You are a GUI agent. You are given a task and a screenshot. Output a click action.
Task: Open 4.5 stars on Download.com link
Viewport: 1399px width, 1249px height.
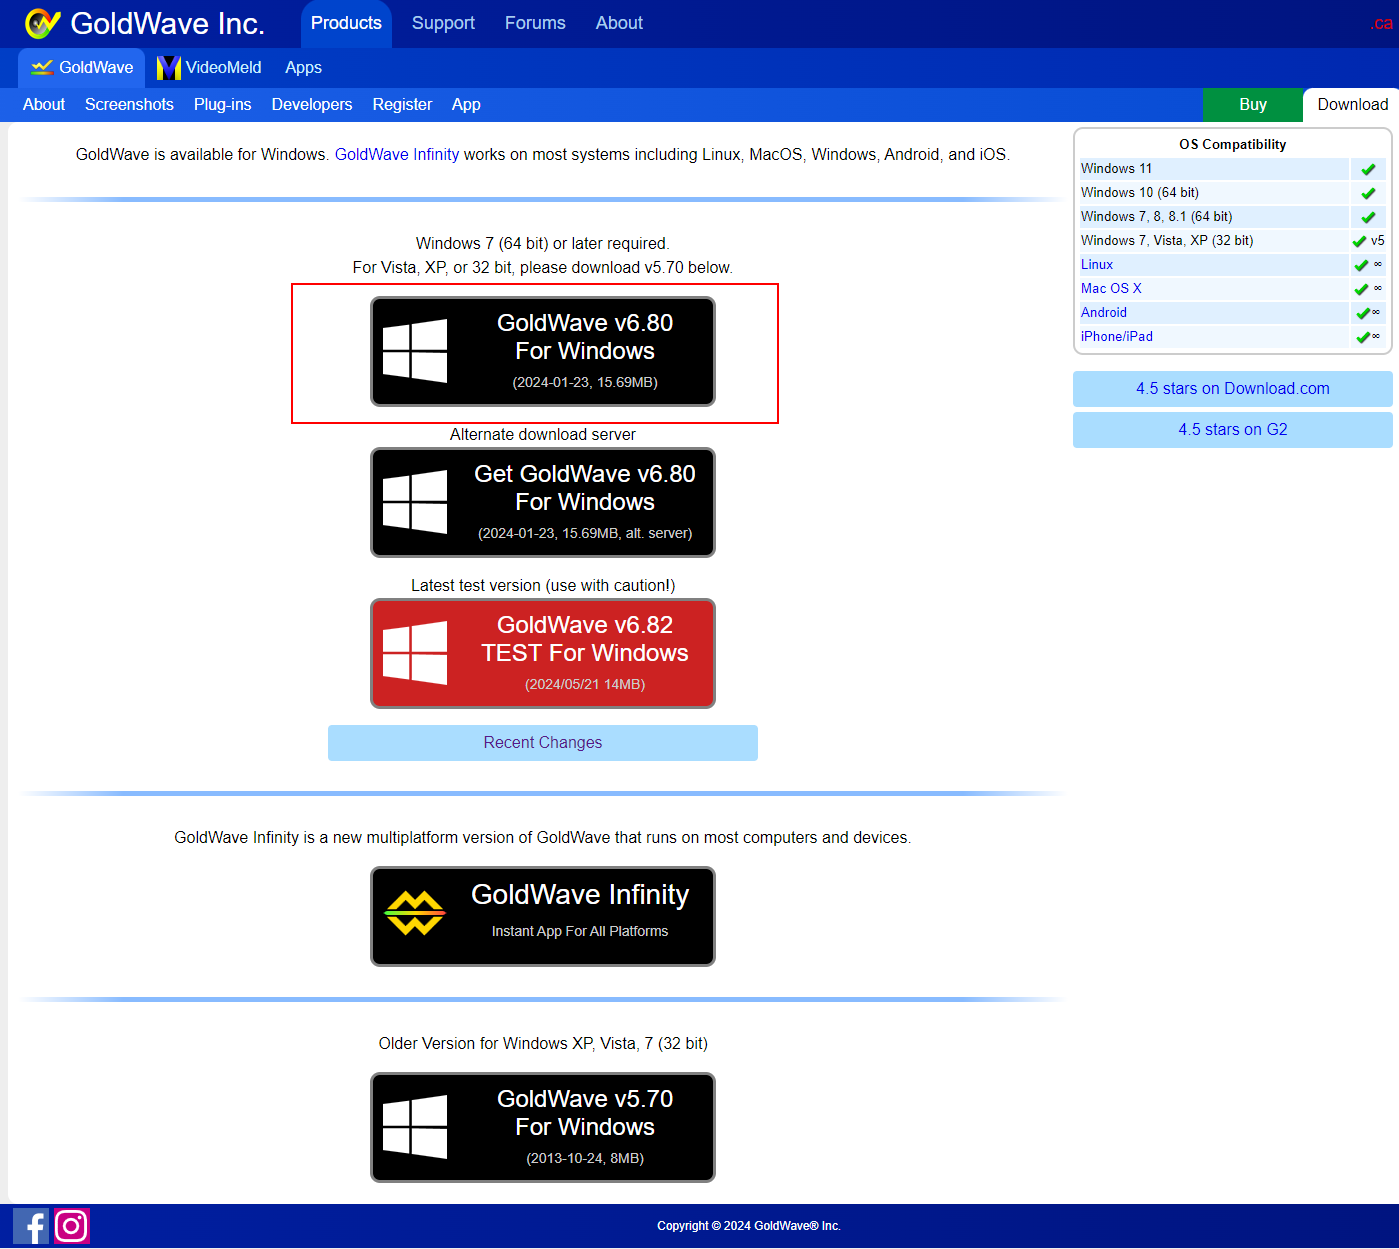click(x=1233, y=389)
